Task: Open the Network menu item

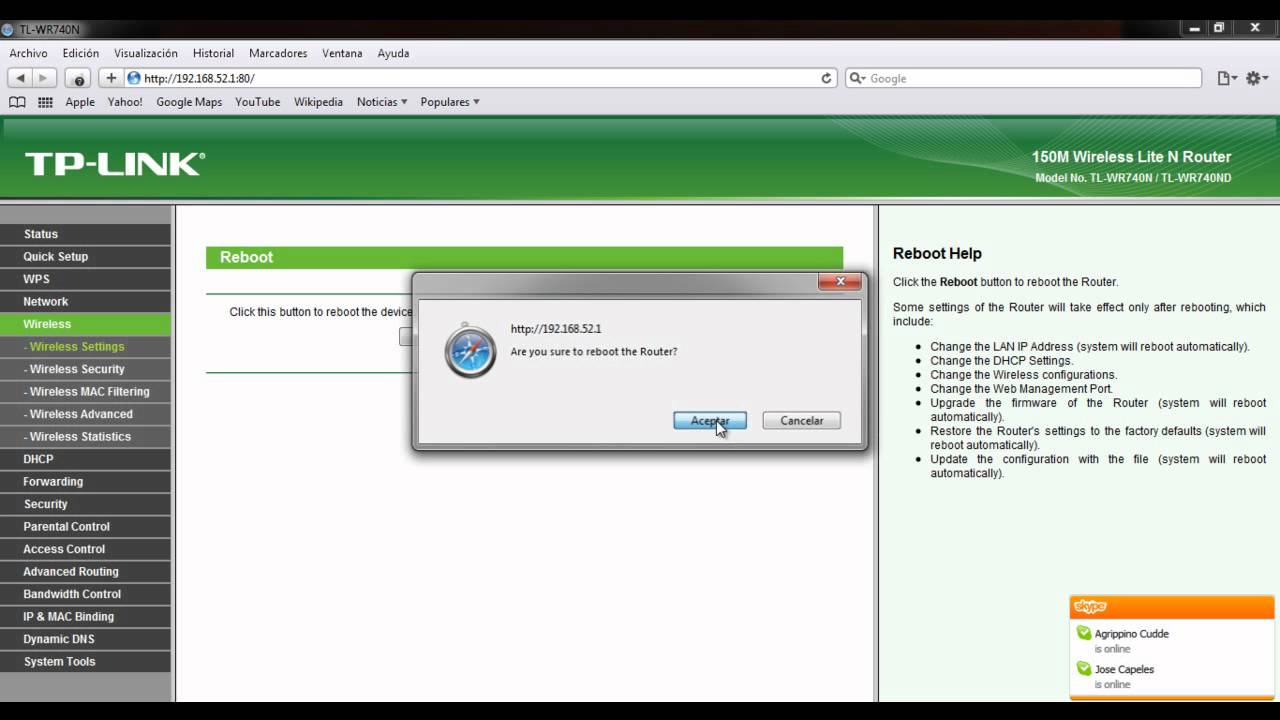Action: (85, 302)
